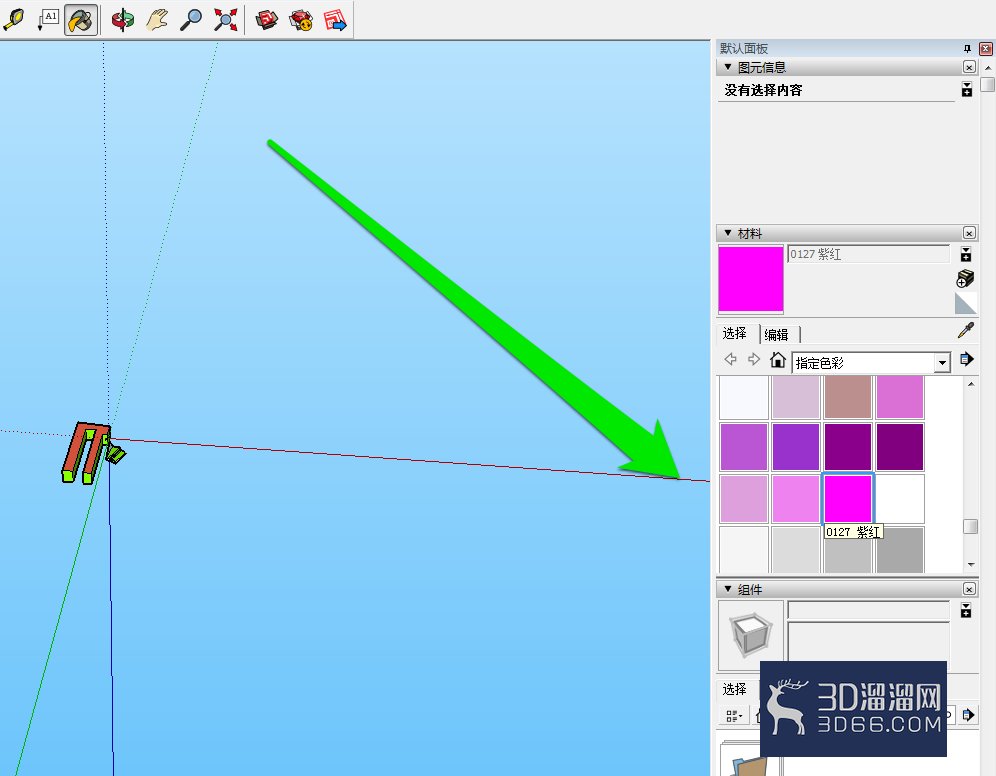
Task: Collapse the Components (组件) section
Action: tap(728, 589)
